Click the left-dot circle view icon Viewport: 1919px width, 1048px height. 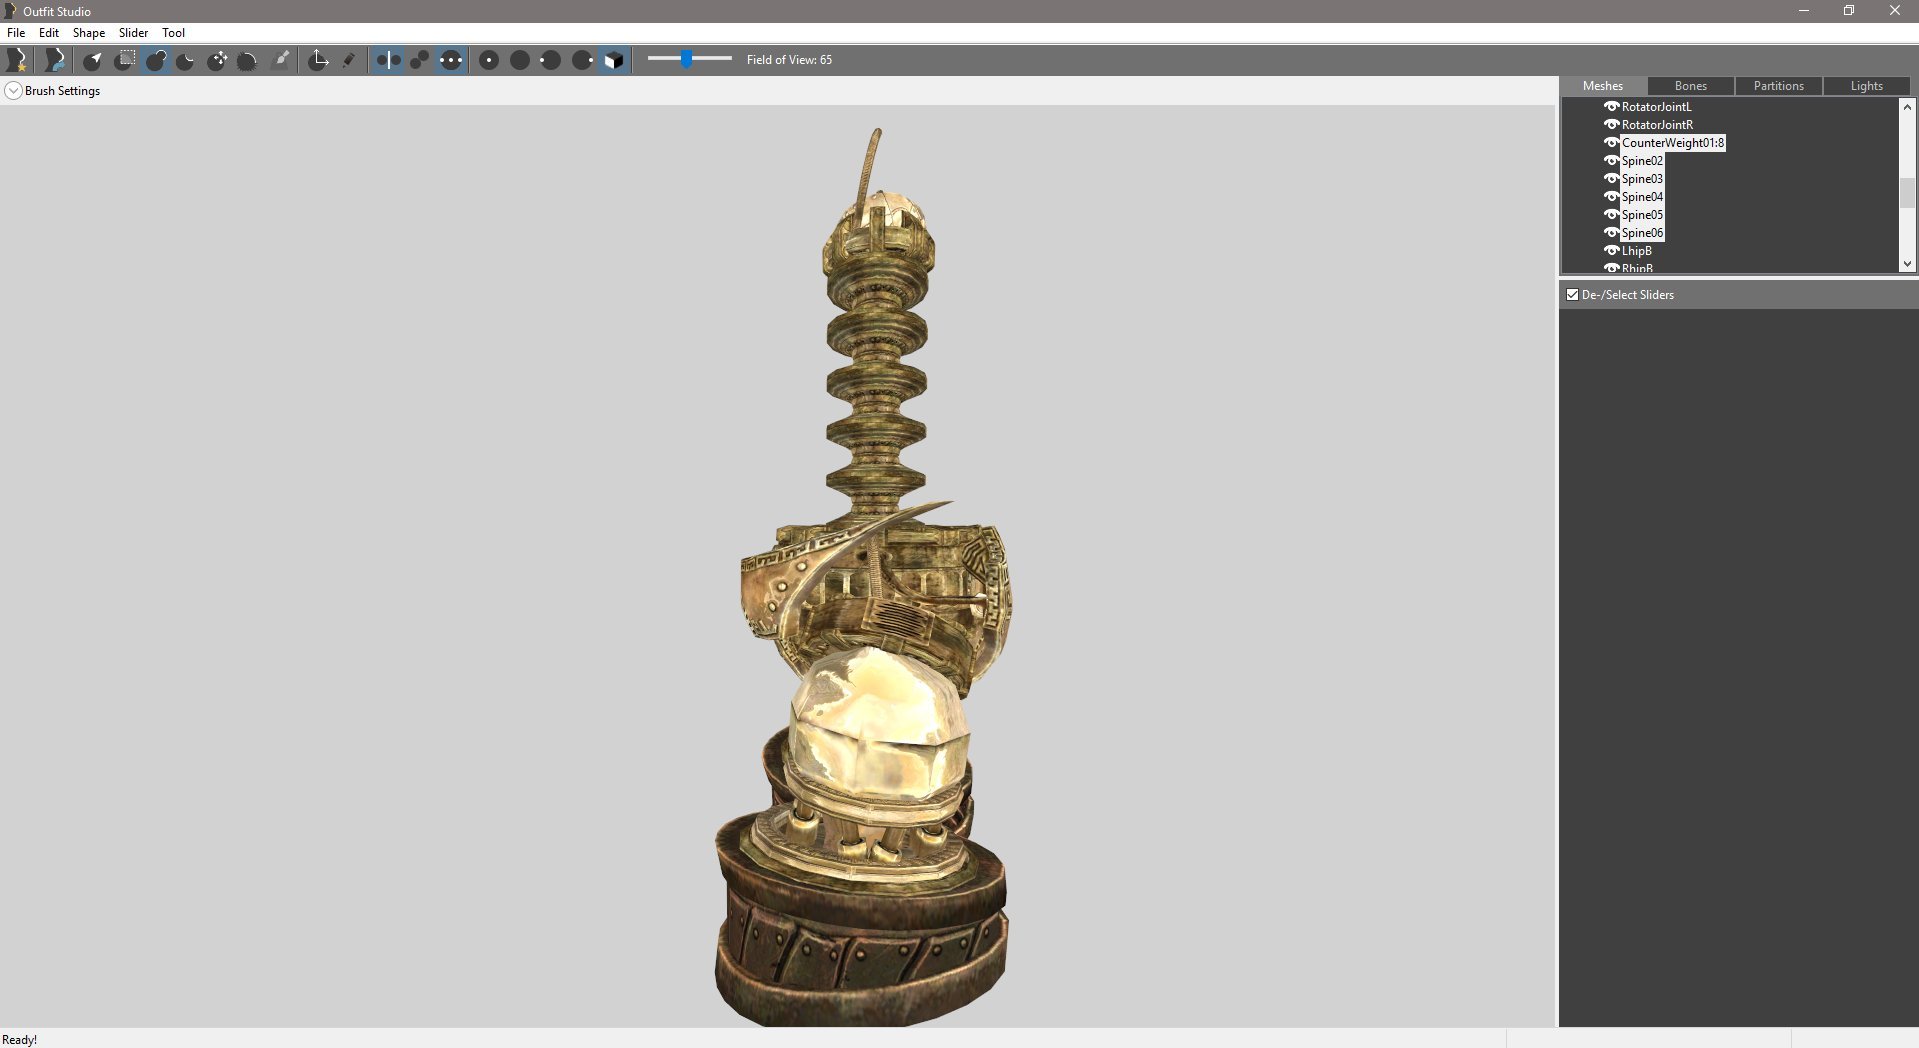pyautogui.click(x=550, y=60)
